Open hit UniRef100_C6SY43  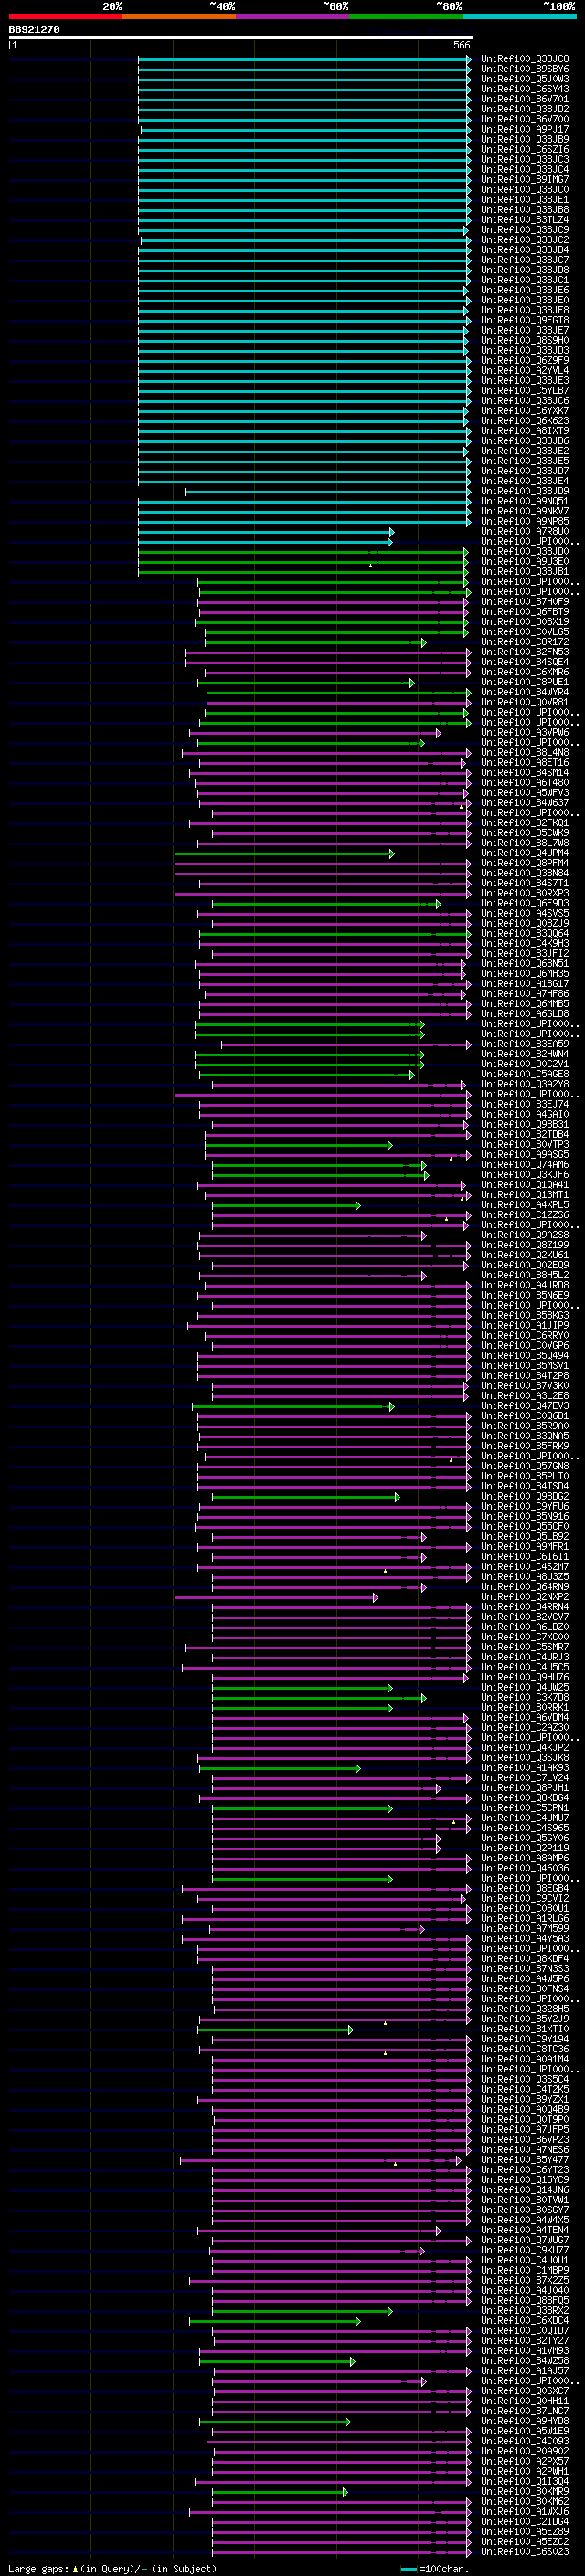coord(524,89)
